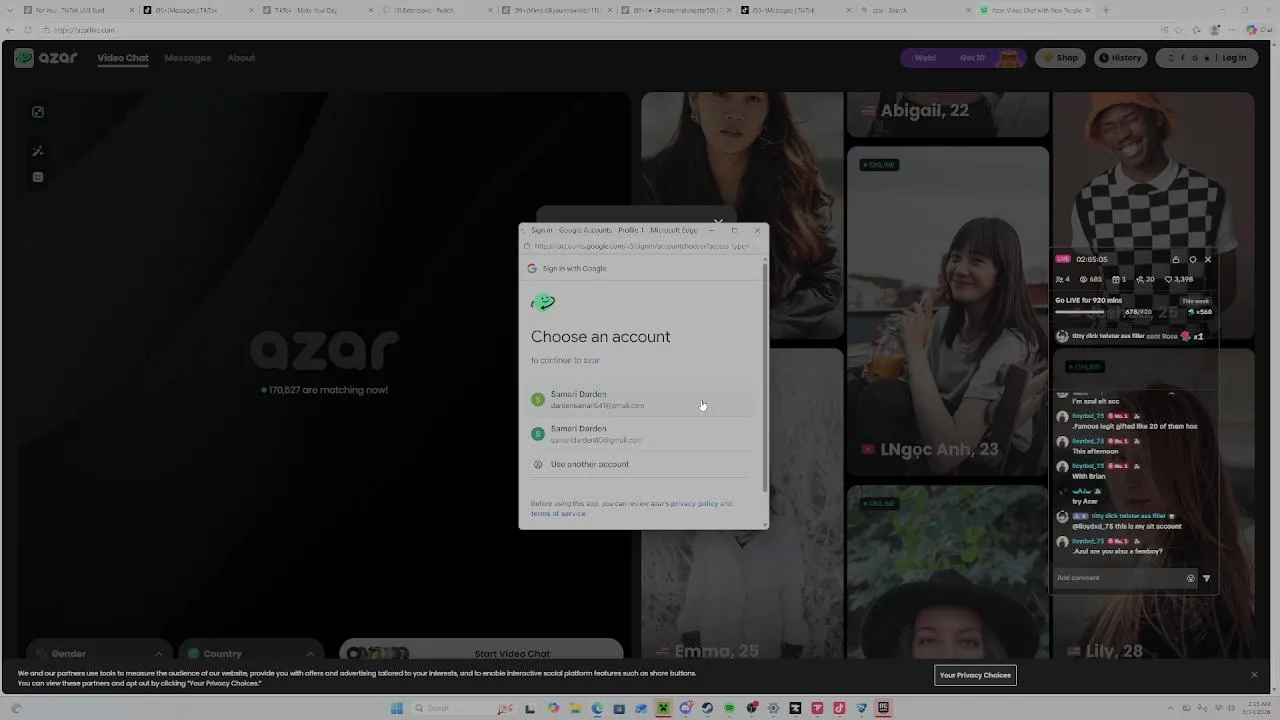Open the Video Chat tab
This screenshot has height=720, width=1280.
click(x=123, y=58)
